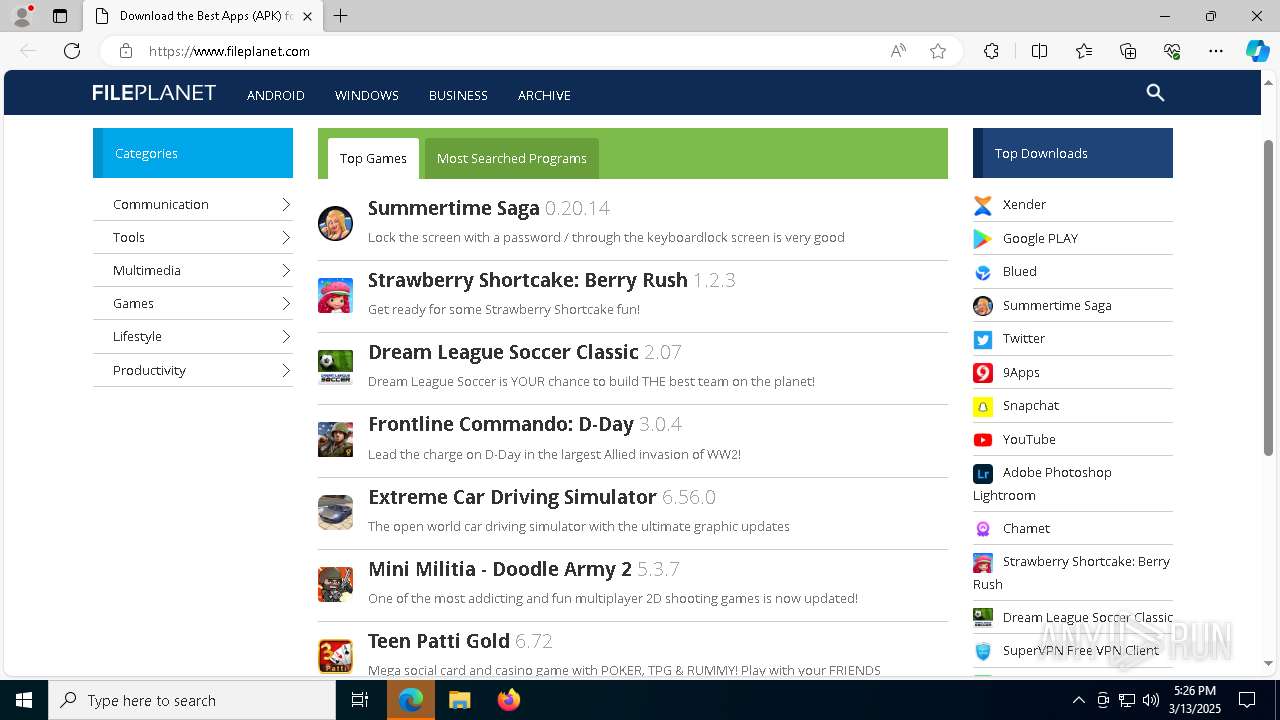
Task: Click the Adobe Lightroom Lr icon
Action: (983, 473)
